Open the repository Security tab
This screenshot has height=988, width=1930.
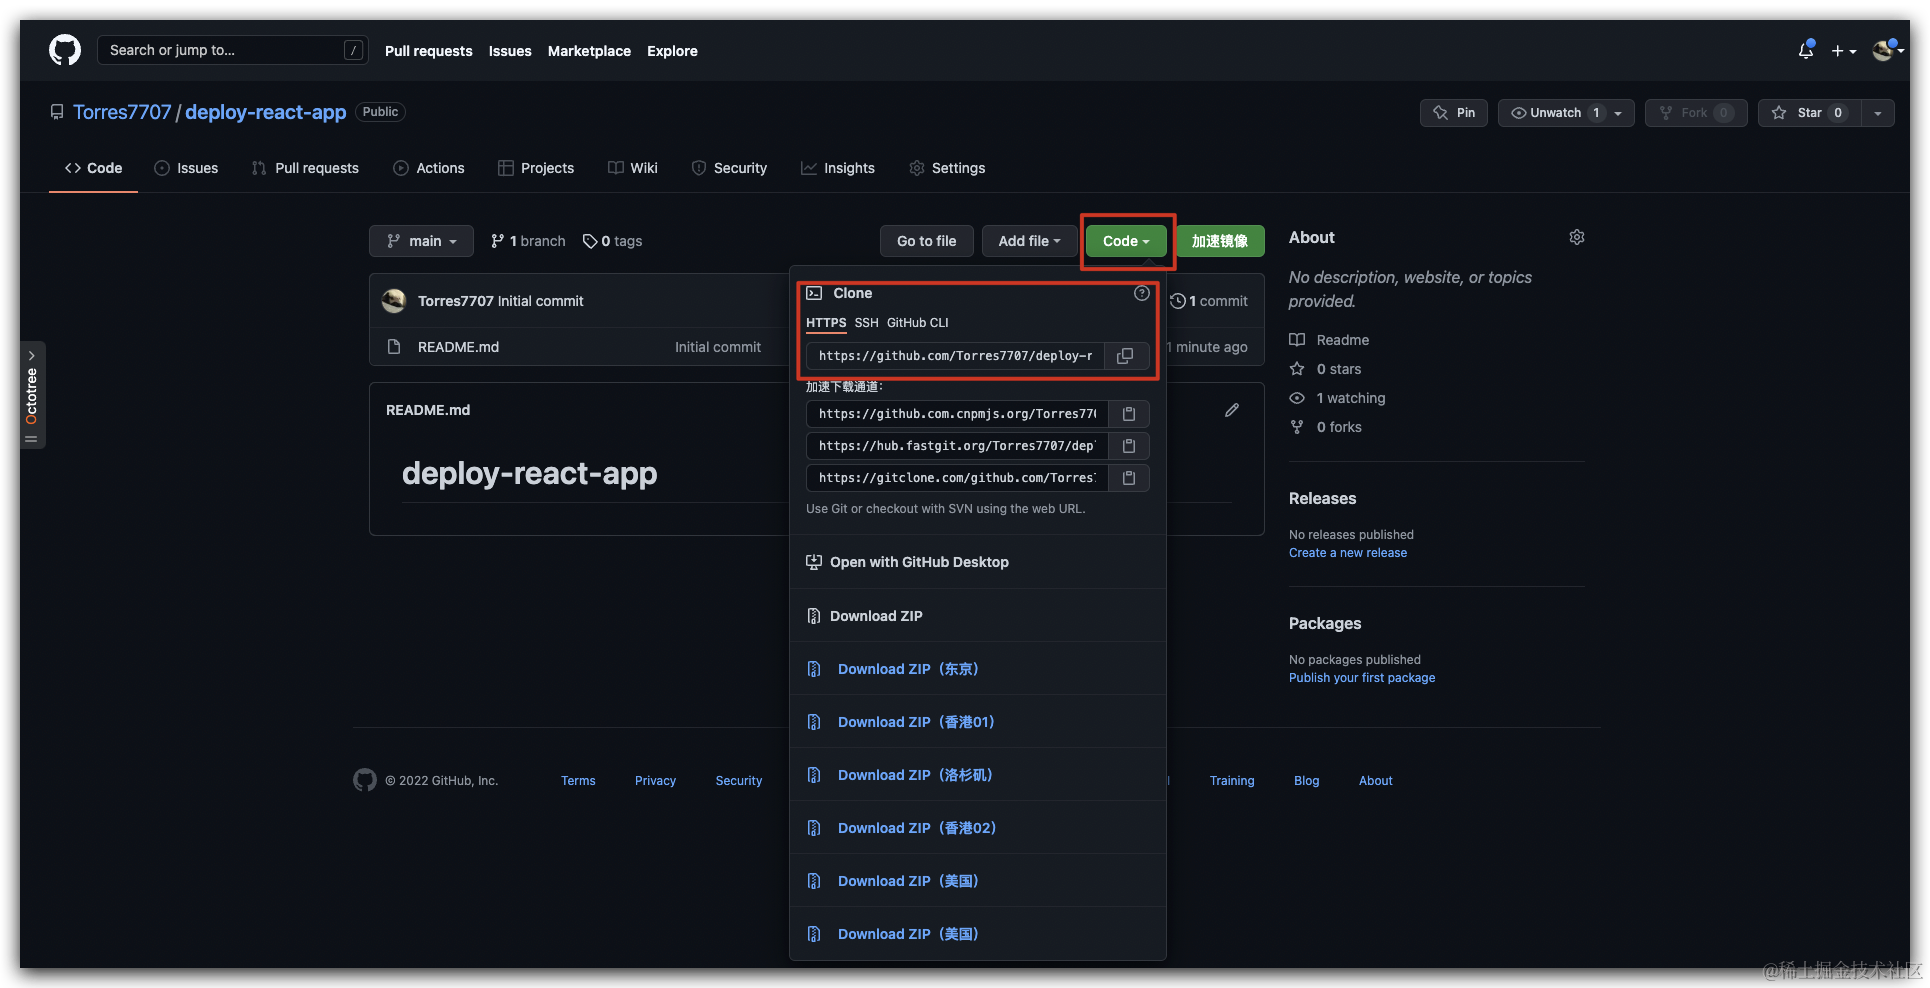click(x=729, y=168)
